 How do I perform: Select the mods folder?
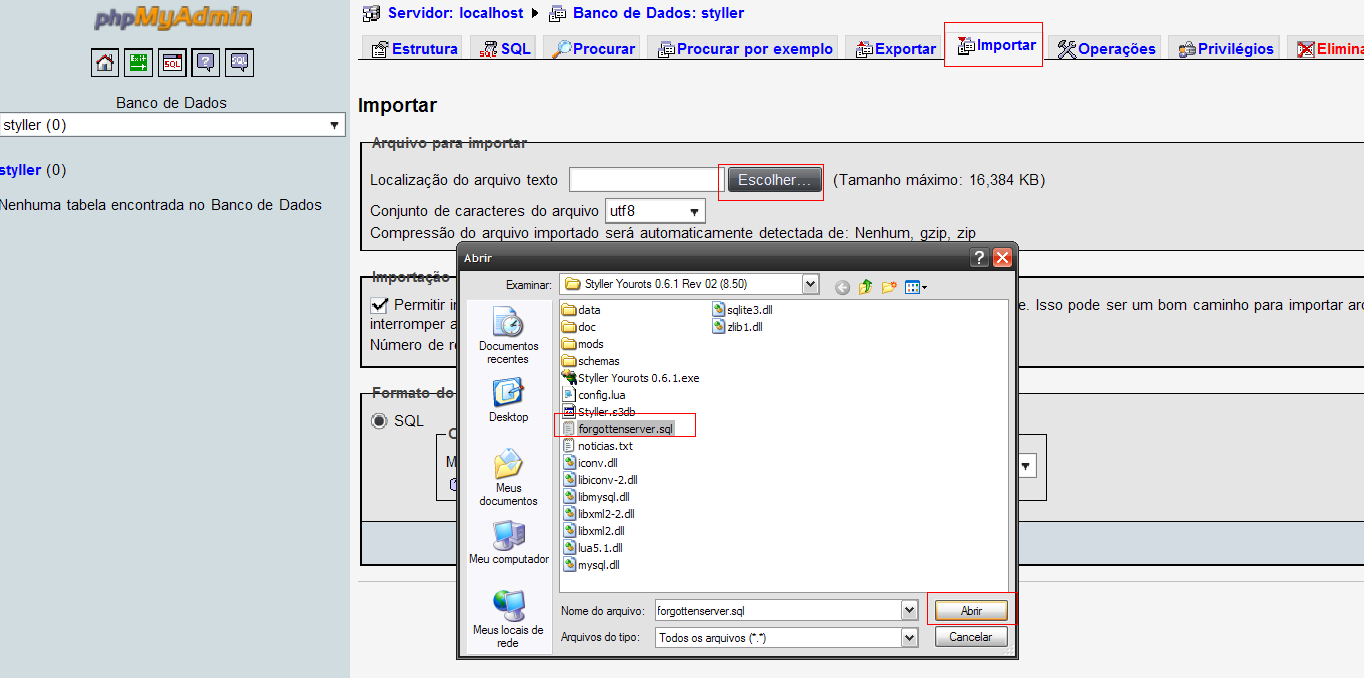[583, 344]
